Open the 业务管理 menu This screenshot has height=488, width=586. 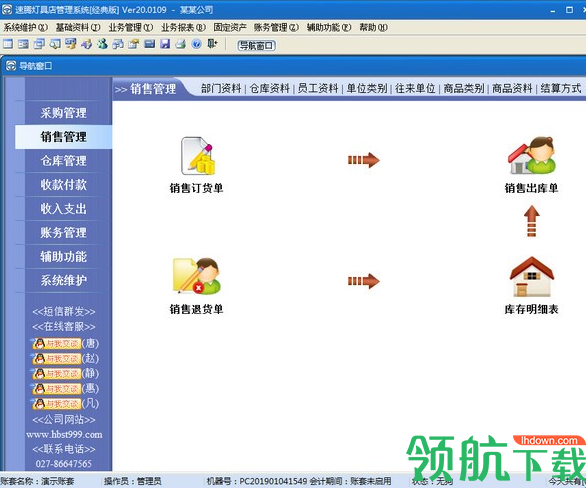point(131,27)
